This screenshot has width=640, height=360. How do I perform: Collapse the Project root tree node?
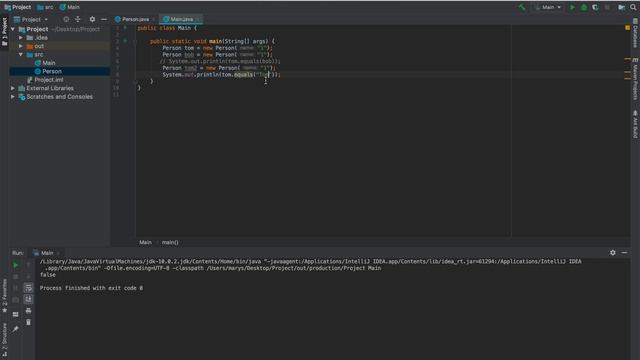pyautogui.click(x=13, y=29)
